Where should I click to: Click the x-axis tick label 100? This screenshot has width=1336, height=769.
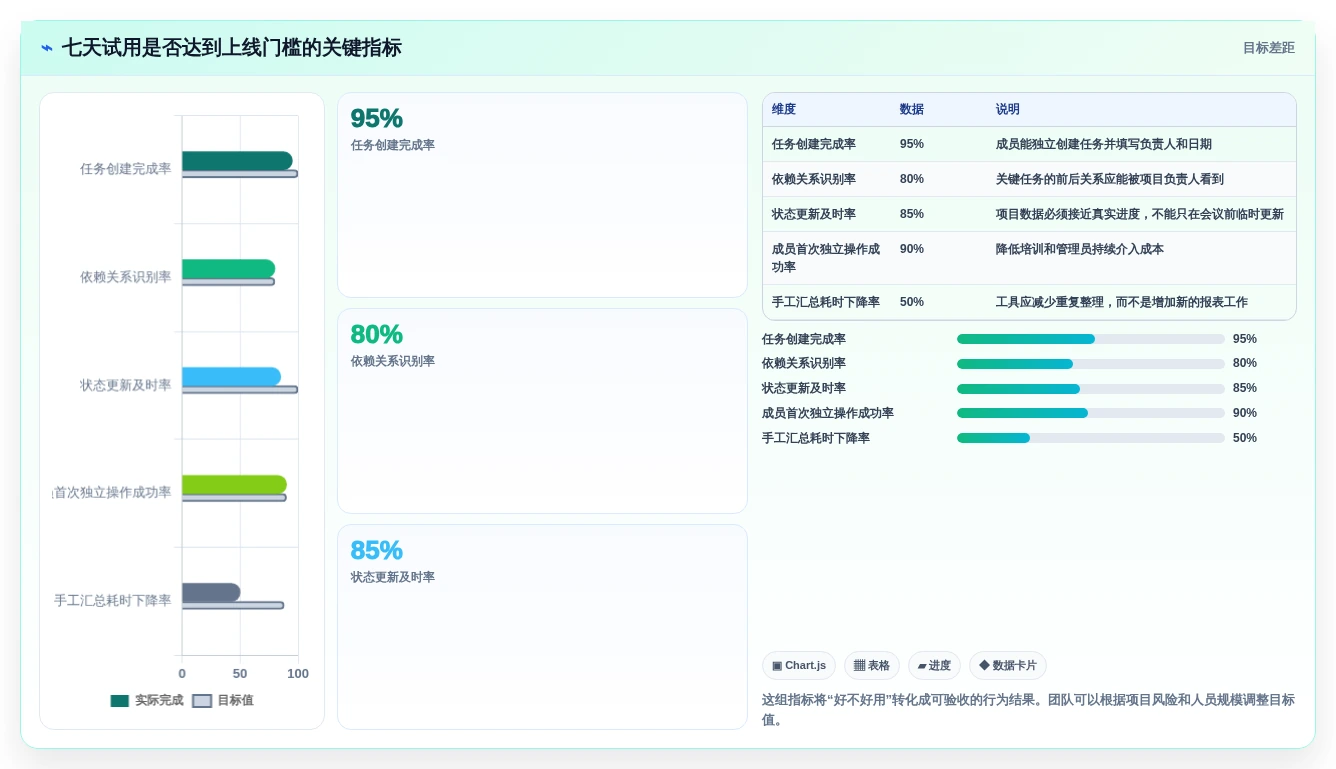tap(298, 674)
